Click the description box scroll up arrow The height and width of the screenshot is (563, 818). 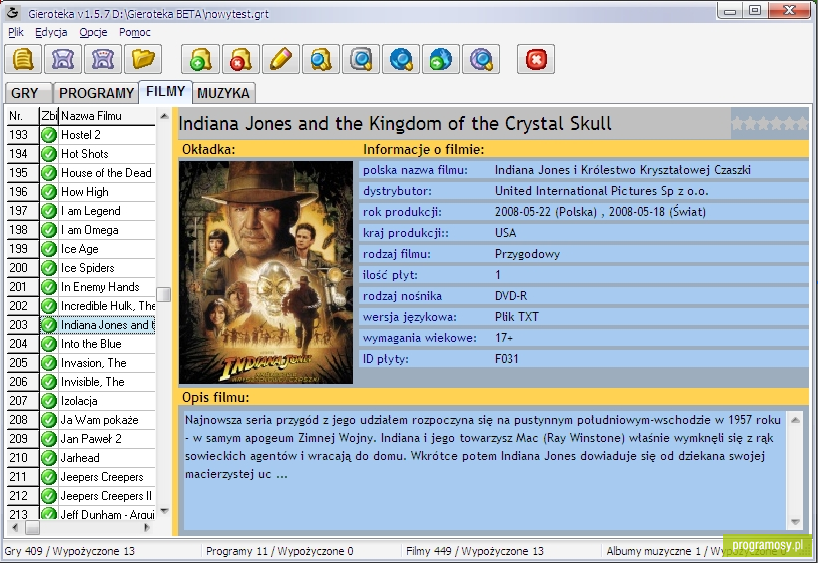coord(795,420)
